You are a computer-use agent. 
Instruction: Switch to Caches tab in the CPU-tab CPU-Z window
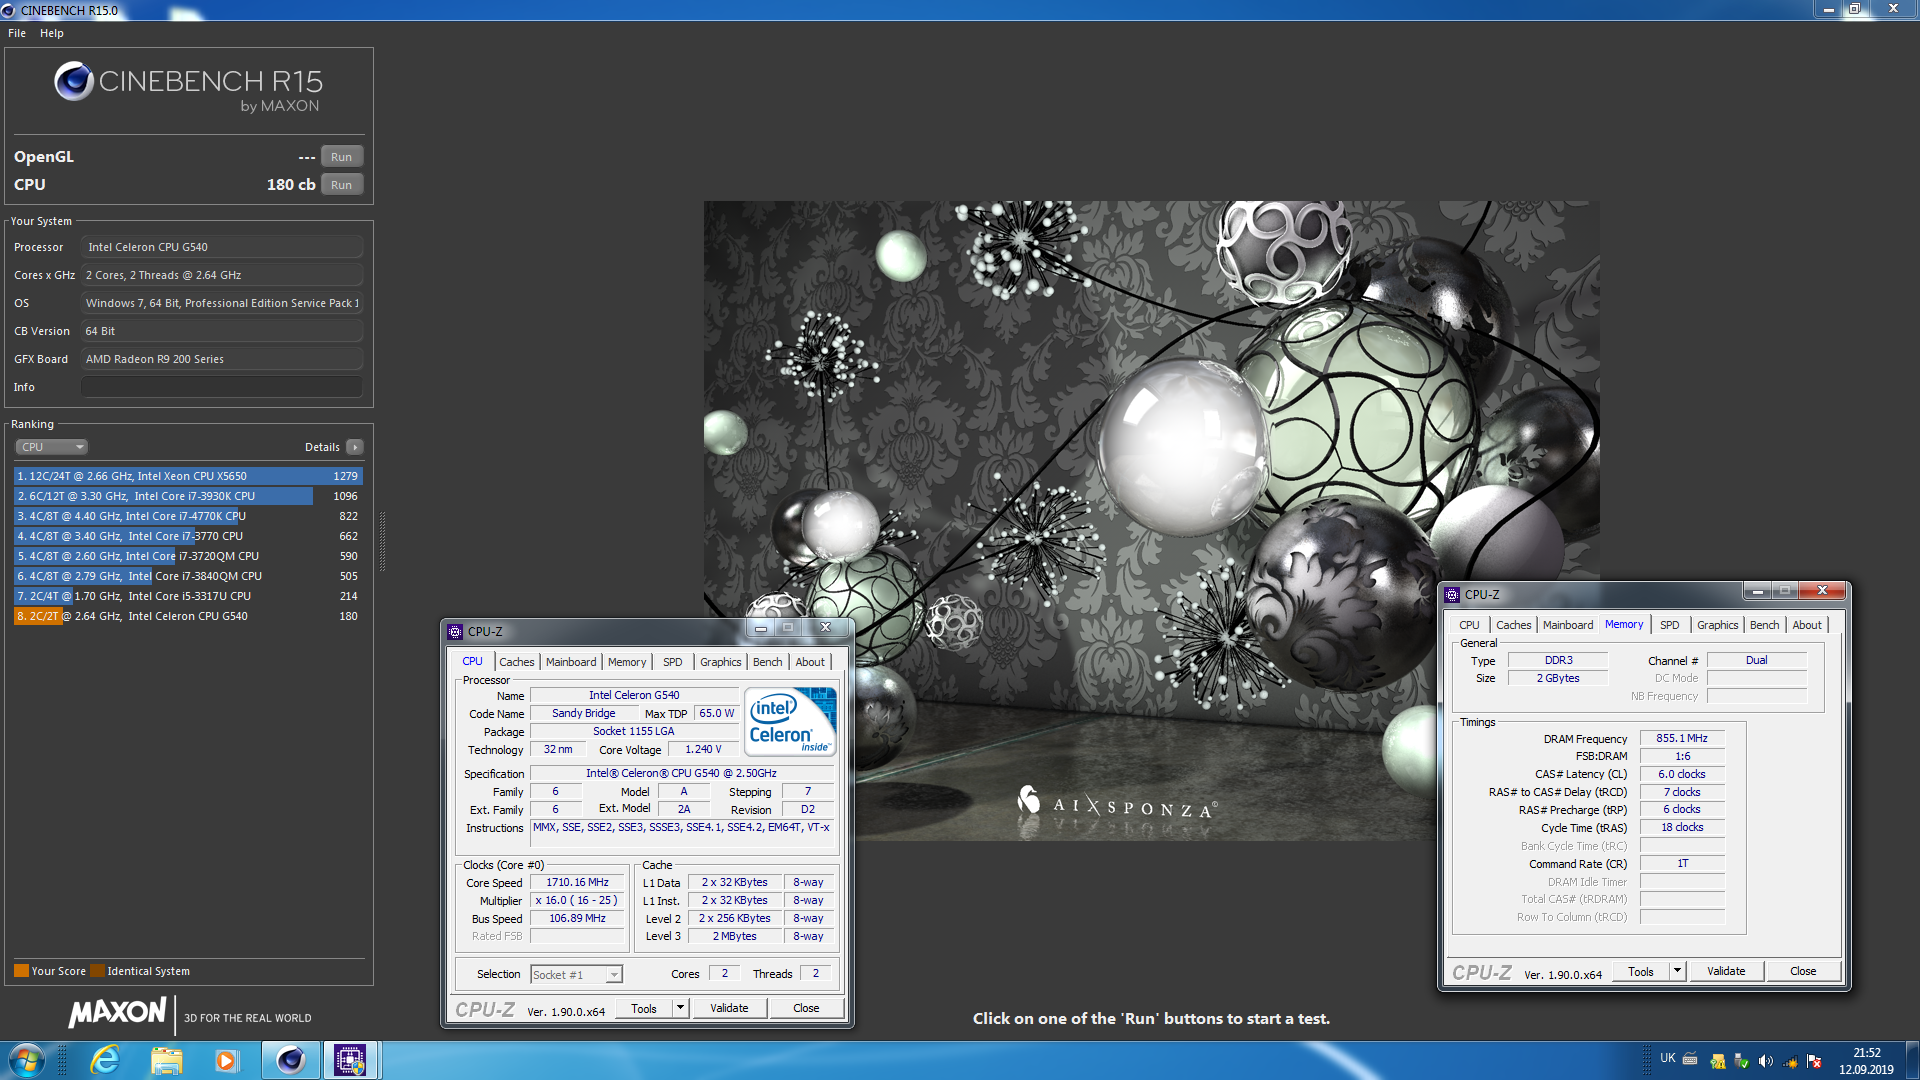pos(517,662)
